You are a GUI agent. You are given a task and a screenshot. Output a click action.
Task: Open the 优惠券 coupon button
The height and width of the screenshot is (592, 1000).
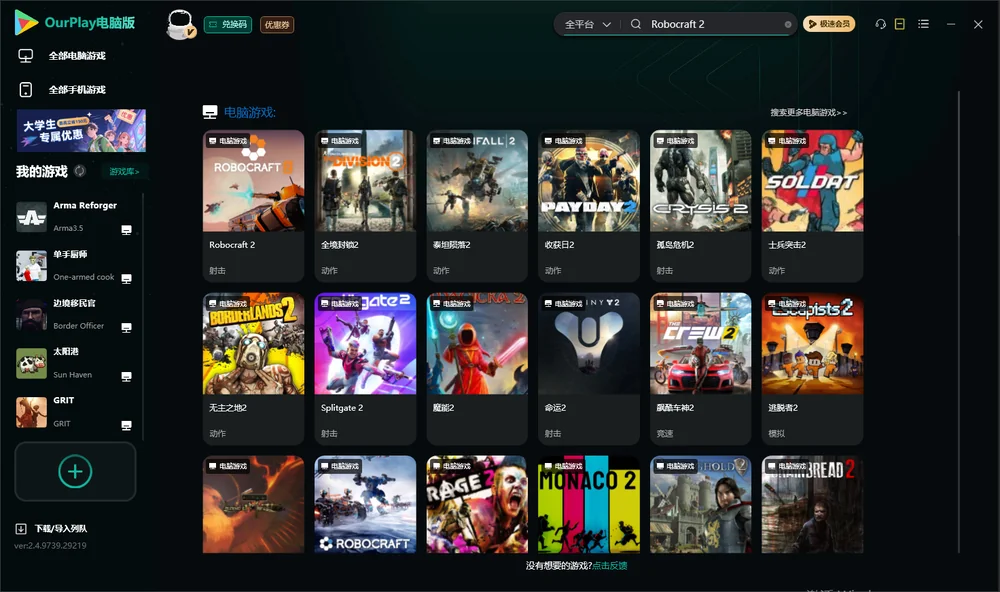tap(277, 24)
